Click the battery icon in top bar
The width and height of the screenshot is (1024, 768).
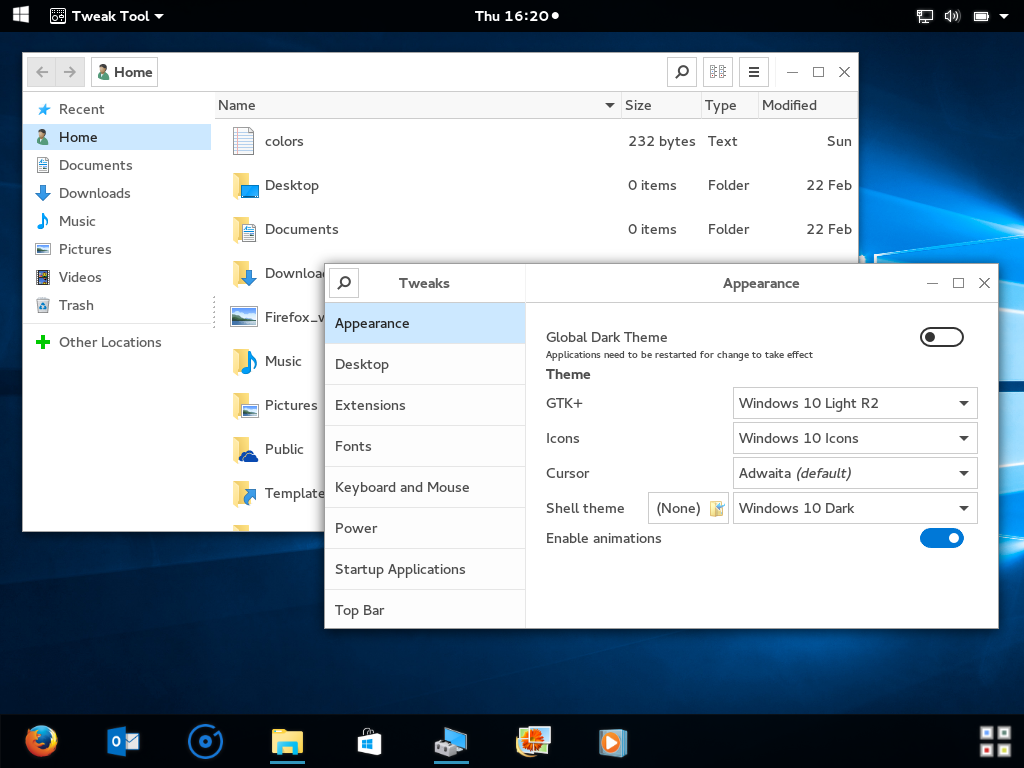981,16
